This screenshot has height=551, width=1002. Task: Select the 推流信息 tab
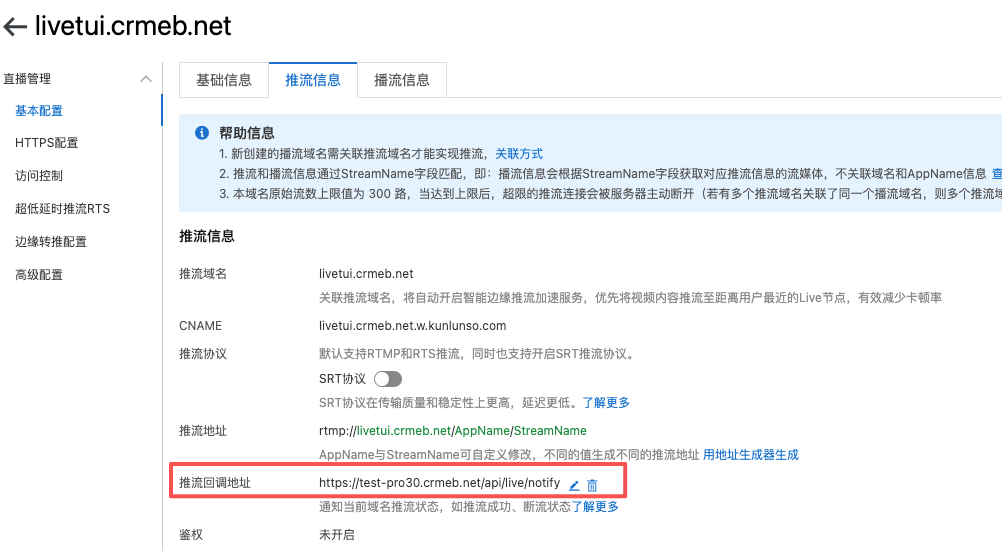pos(313,80)
